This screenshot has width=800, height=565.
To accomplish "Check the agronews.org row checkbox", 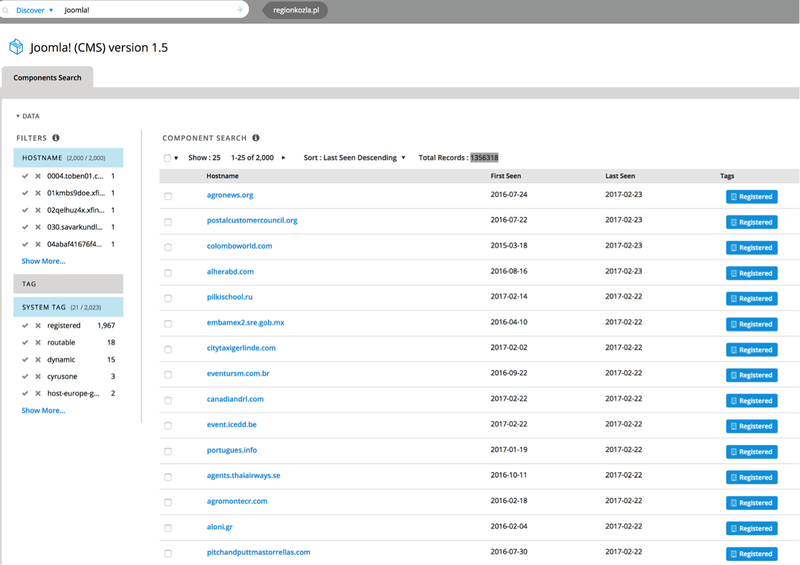I will (168, 196).
